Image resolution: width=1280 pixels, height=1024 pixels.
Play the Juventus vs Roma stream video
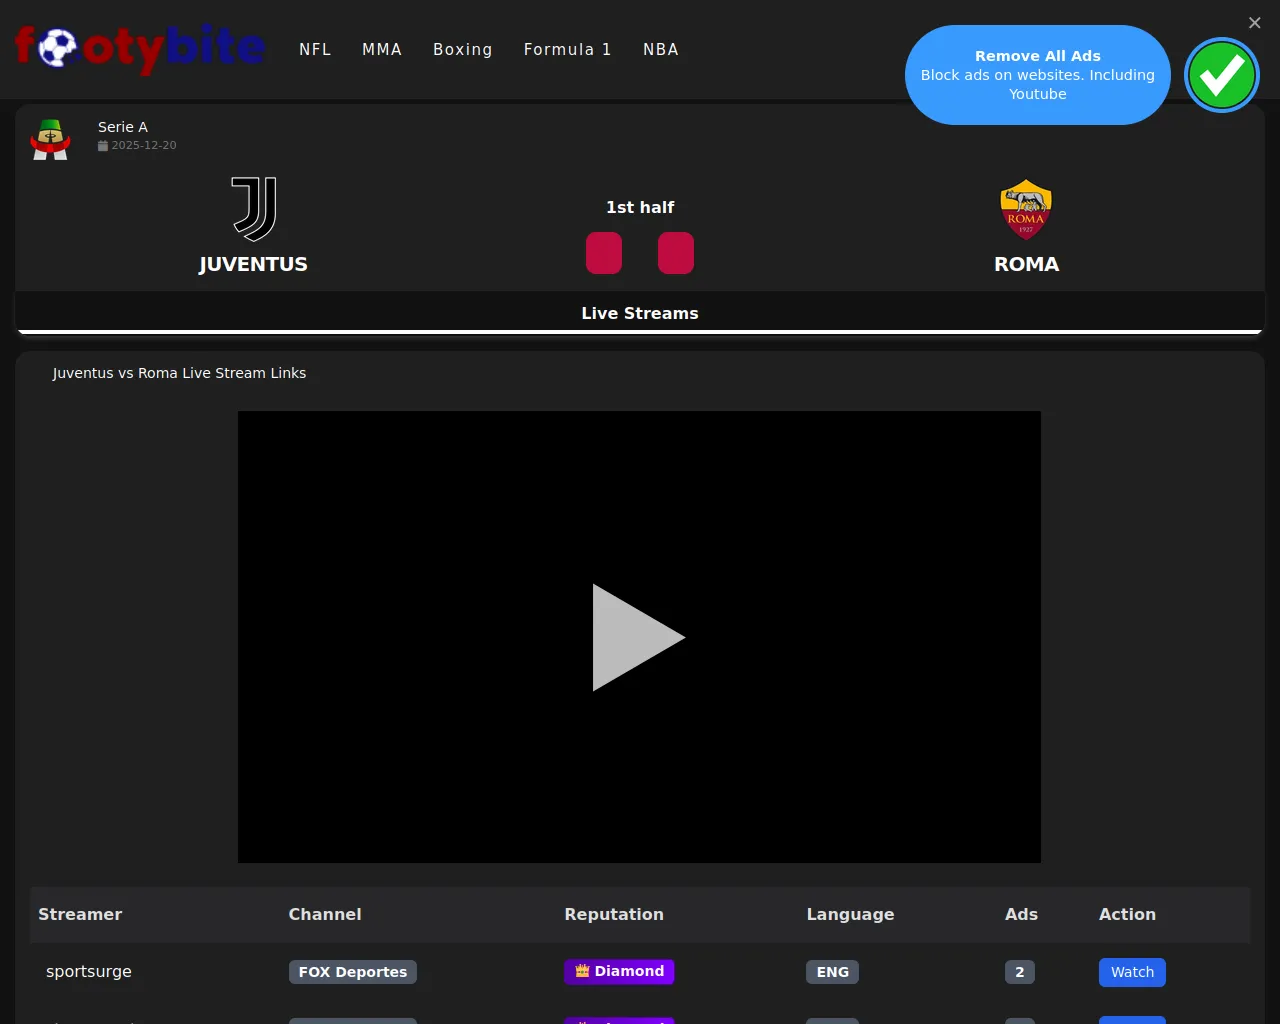point(638,637)
